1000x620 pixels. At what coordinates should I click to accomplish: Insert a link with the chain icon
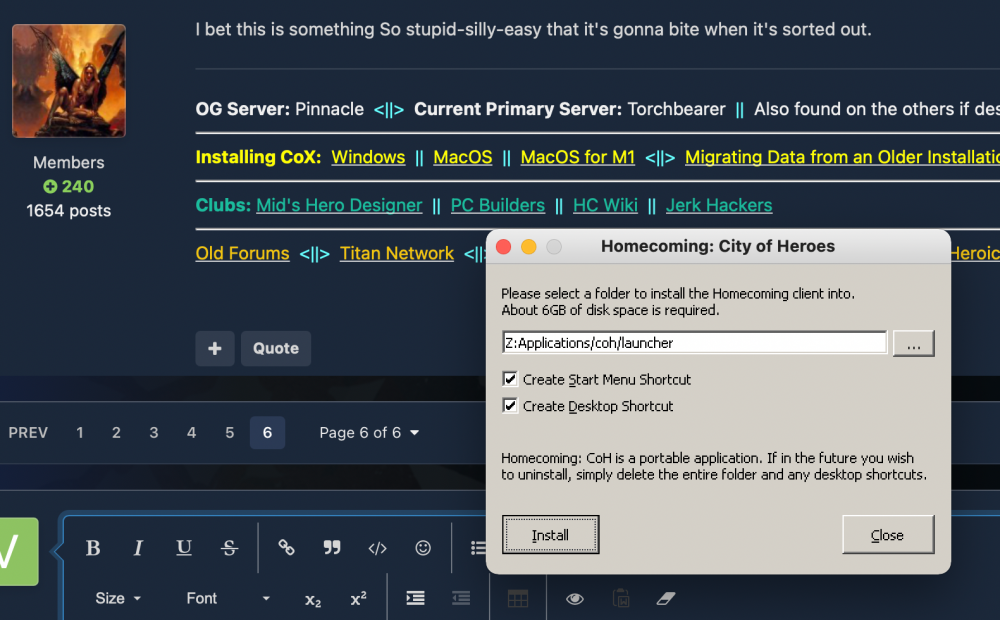(286, 548)
